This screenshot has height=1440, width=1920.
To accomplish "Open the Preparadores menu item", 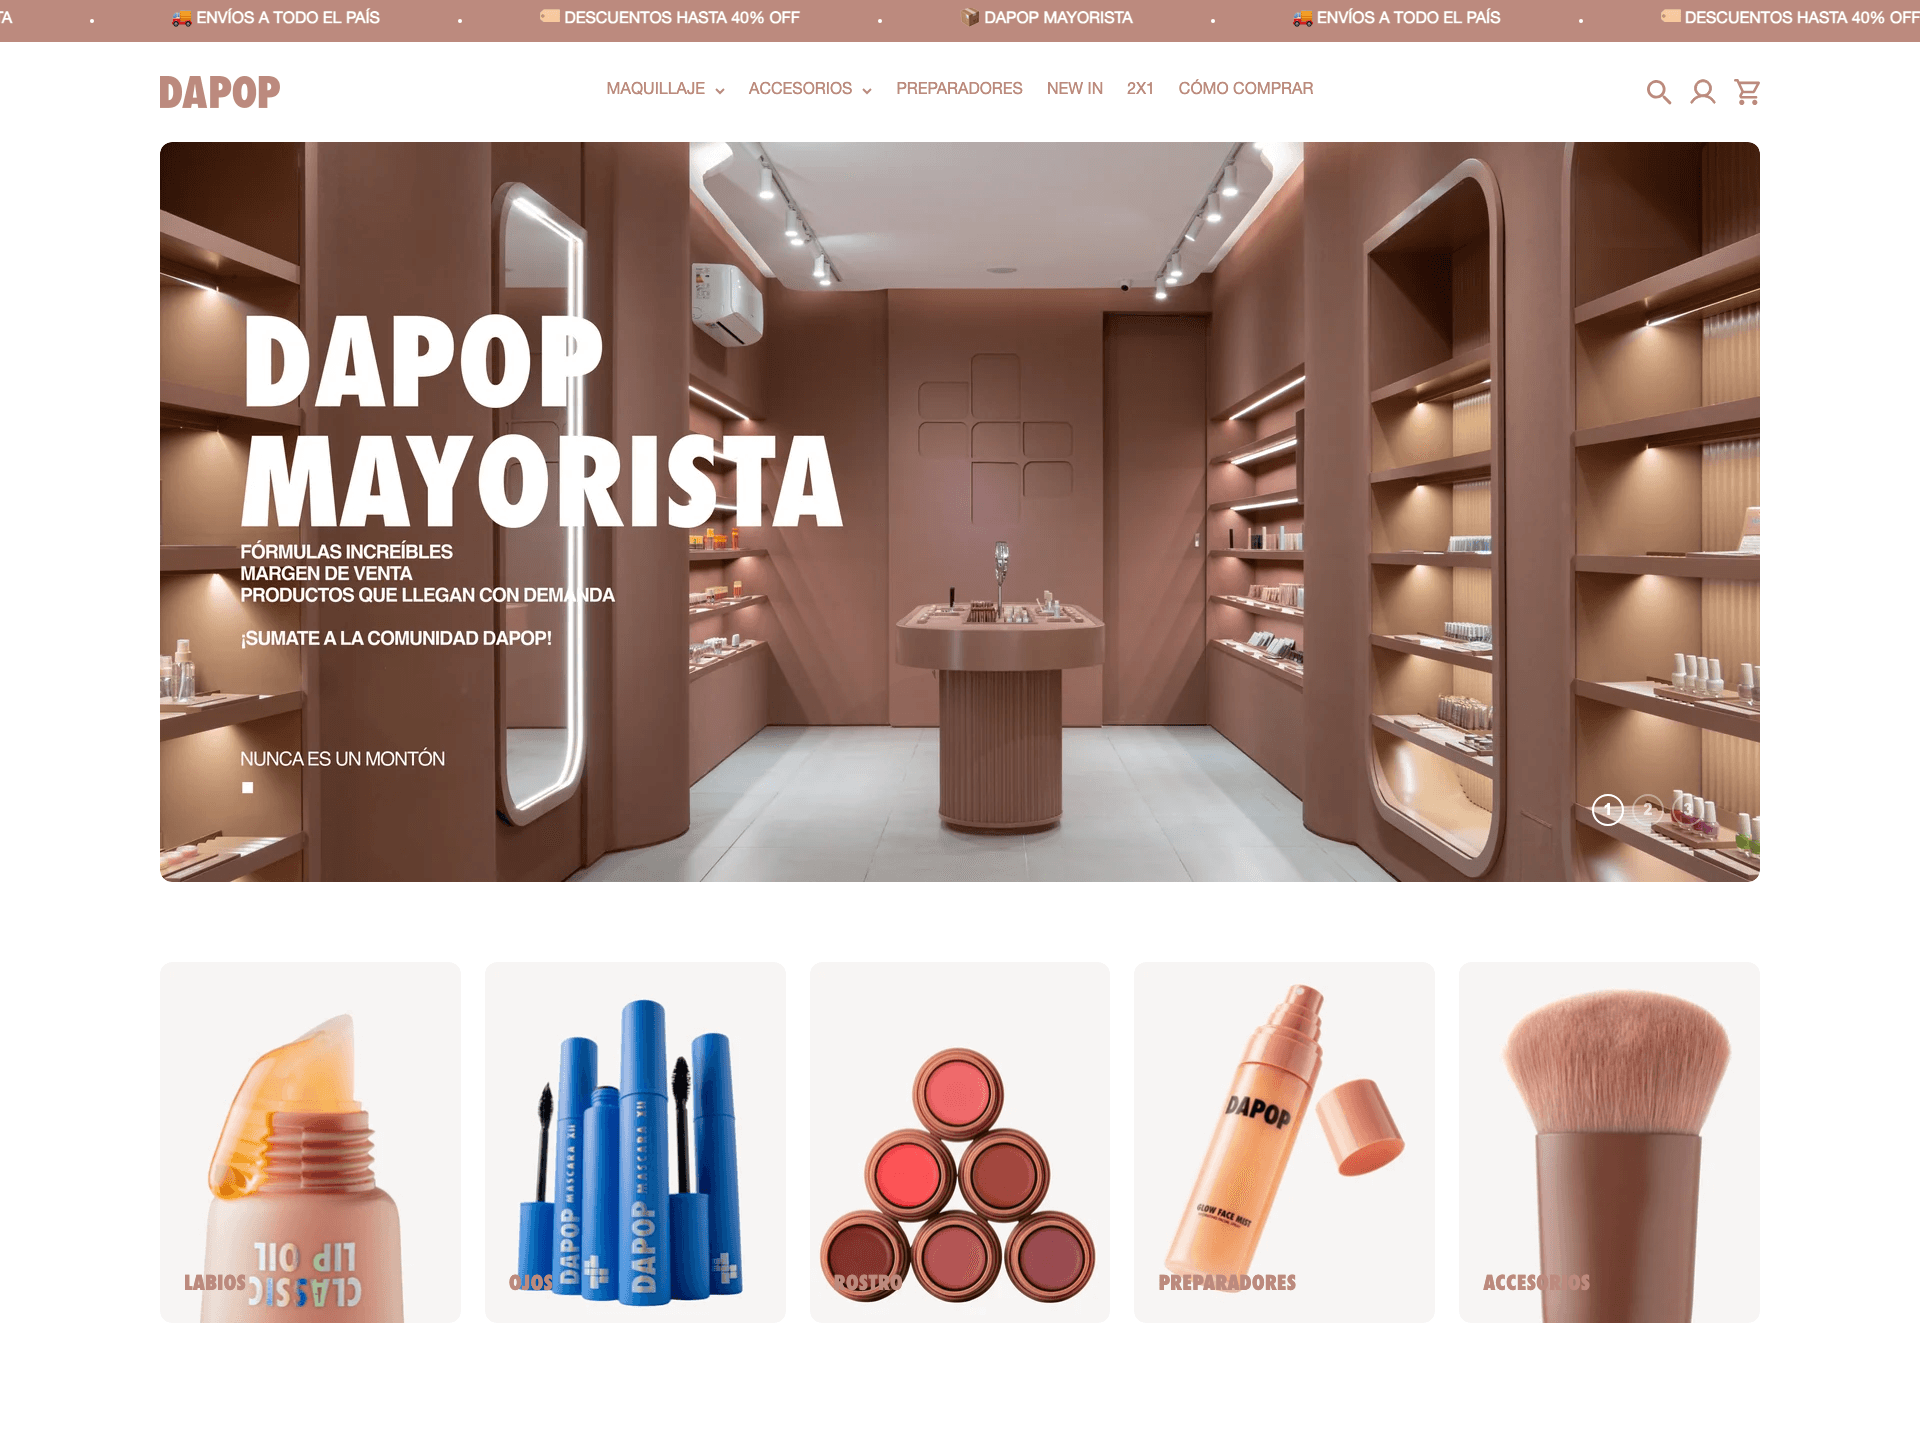I will point(959,88).
